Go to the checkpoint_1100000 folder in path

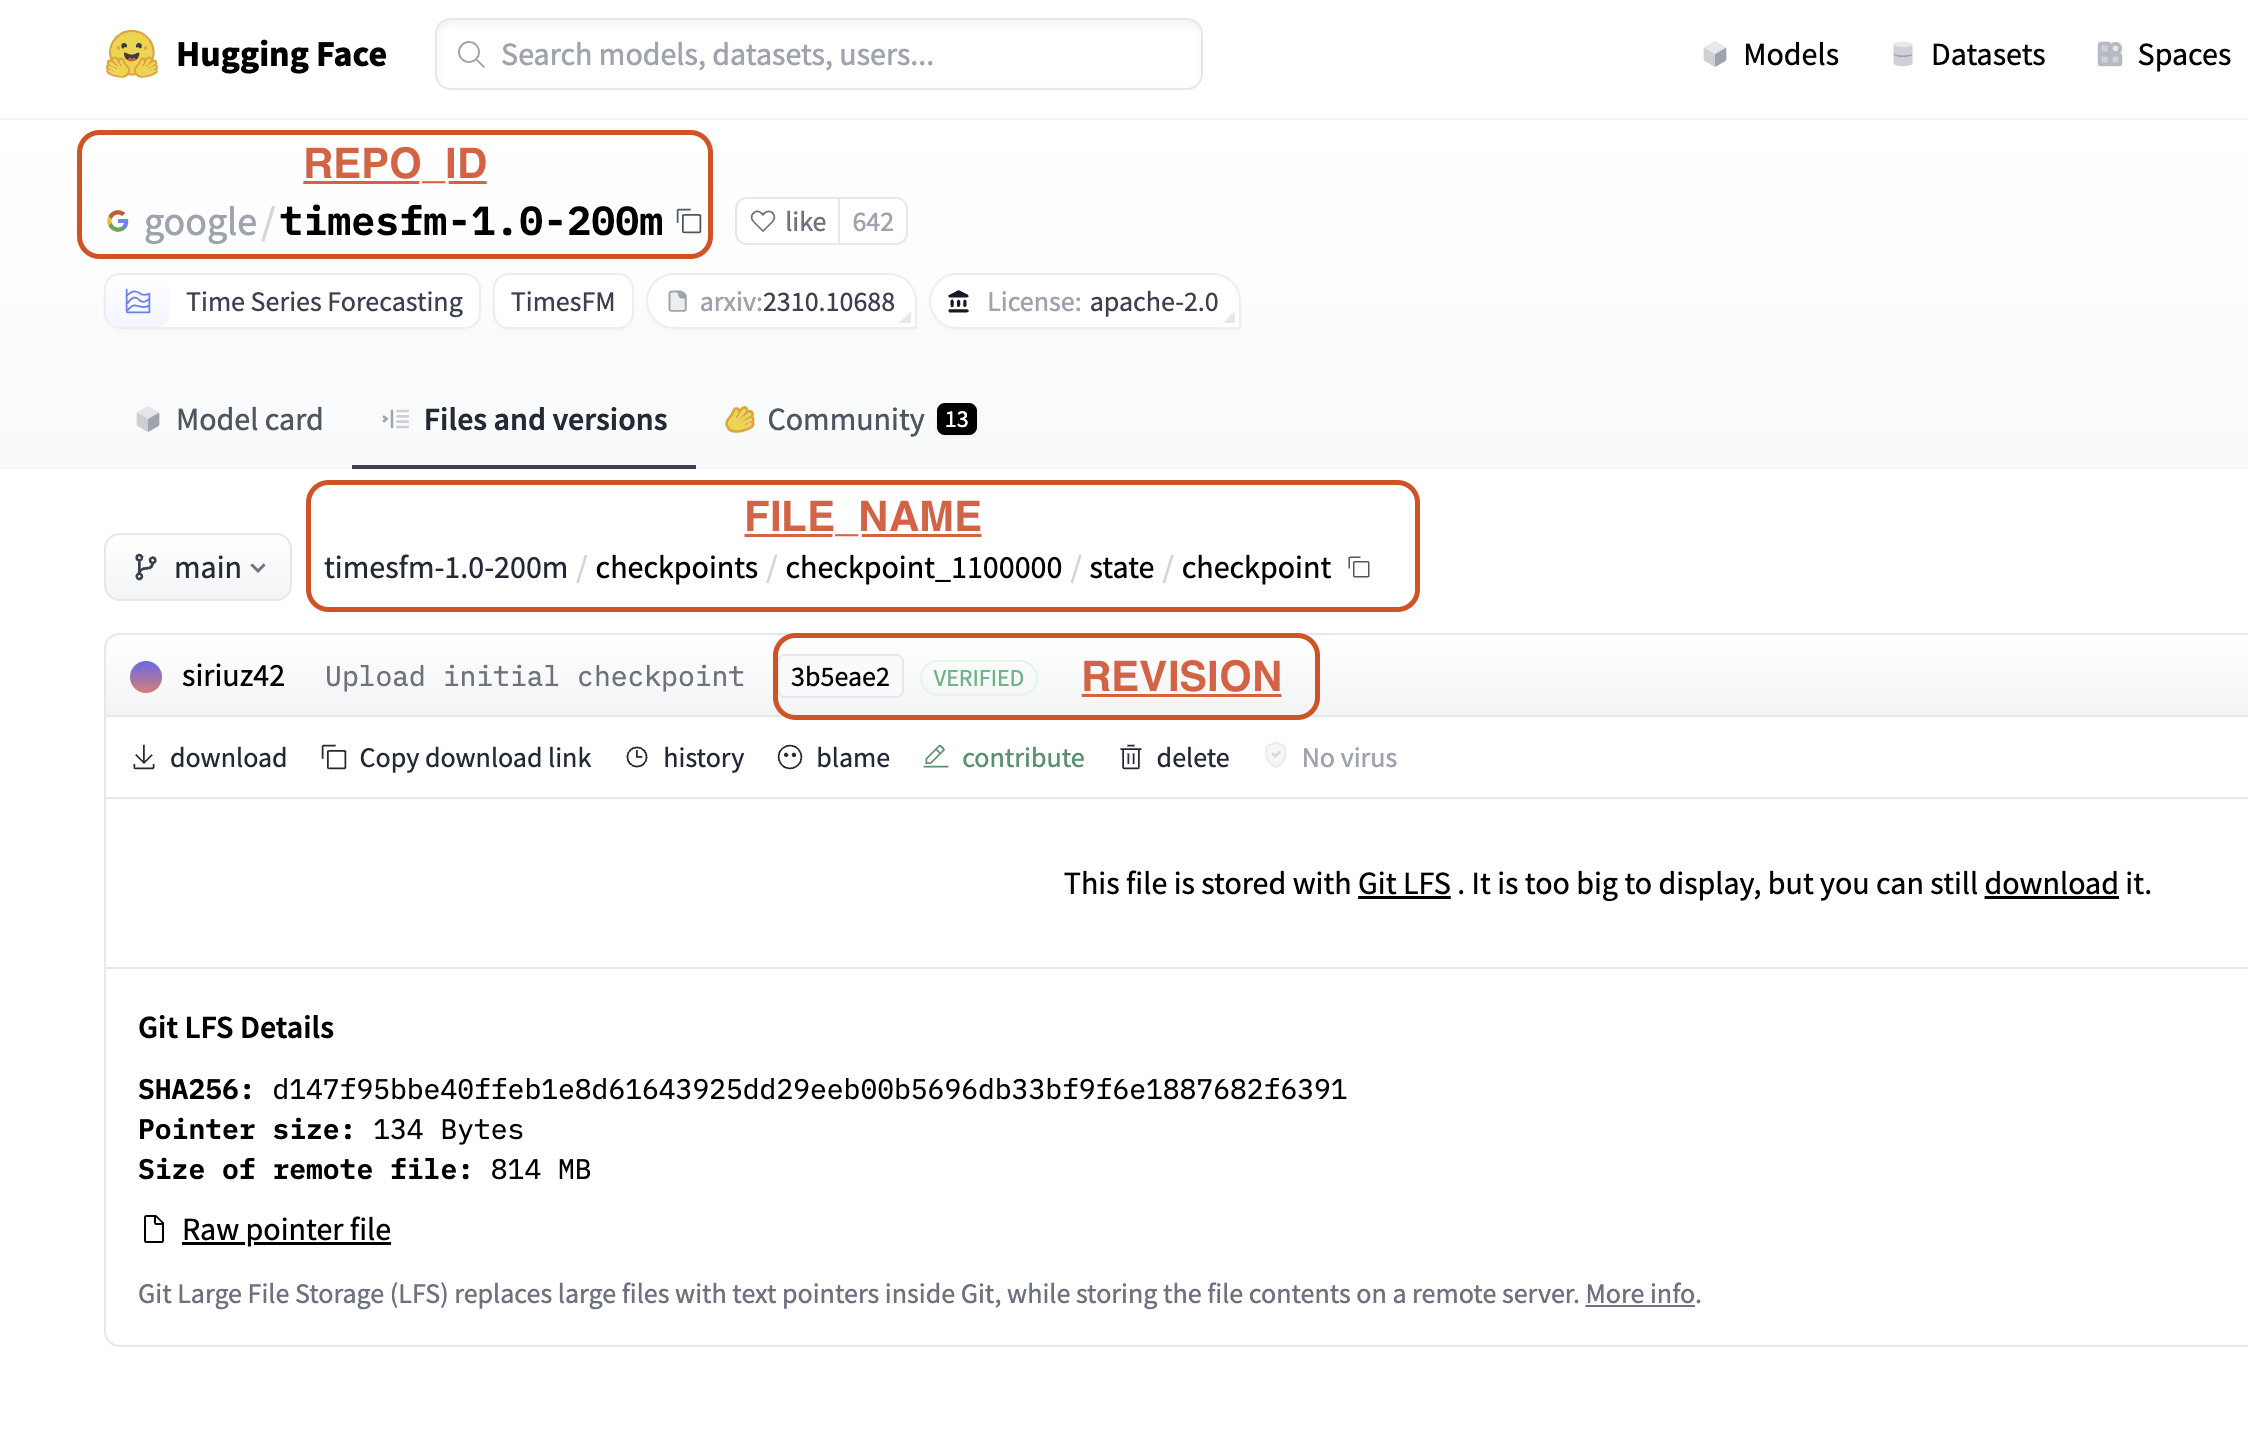pyautogui.click(x=923, y=567)
